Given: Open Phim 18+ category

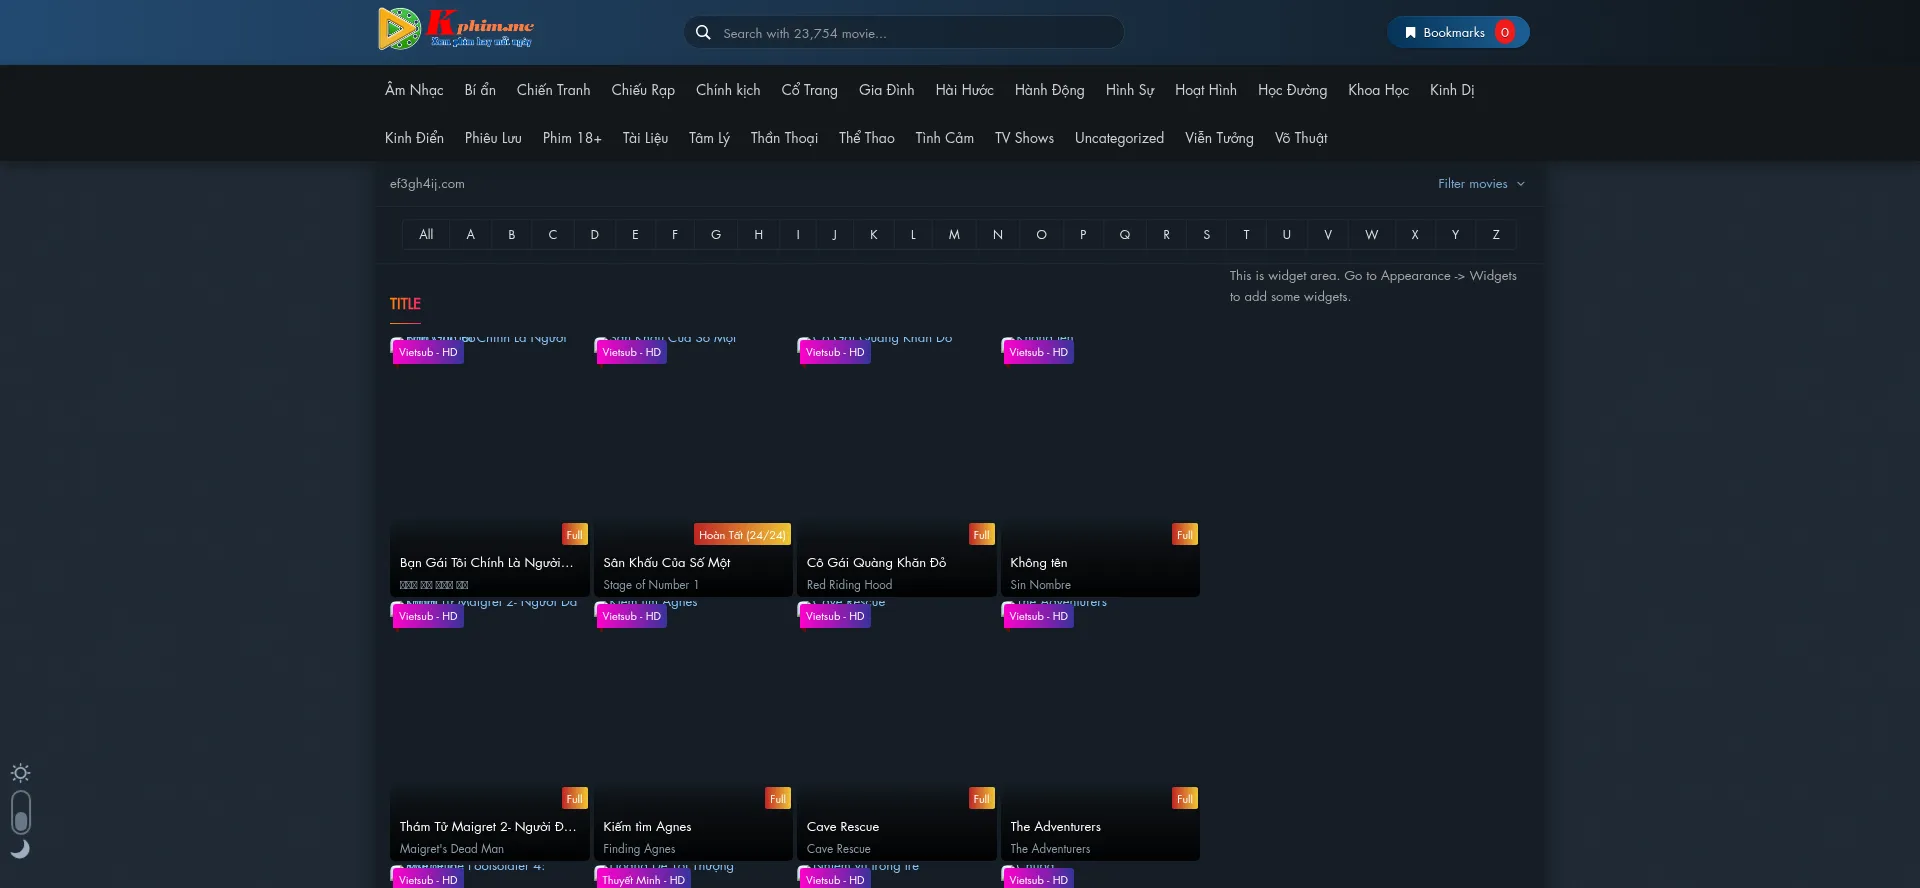Looking at the screenshot, I should (x=572, y=138).
